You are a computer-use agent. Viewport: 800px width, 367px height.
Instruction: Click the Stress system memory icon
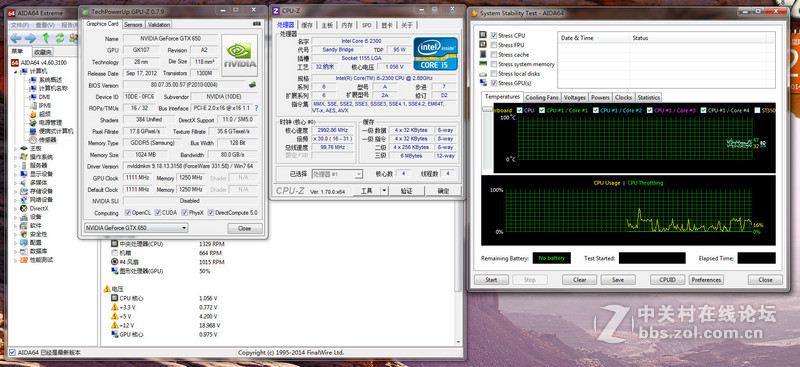483,64
